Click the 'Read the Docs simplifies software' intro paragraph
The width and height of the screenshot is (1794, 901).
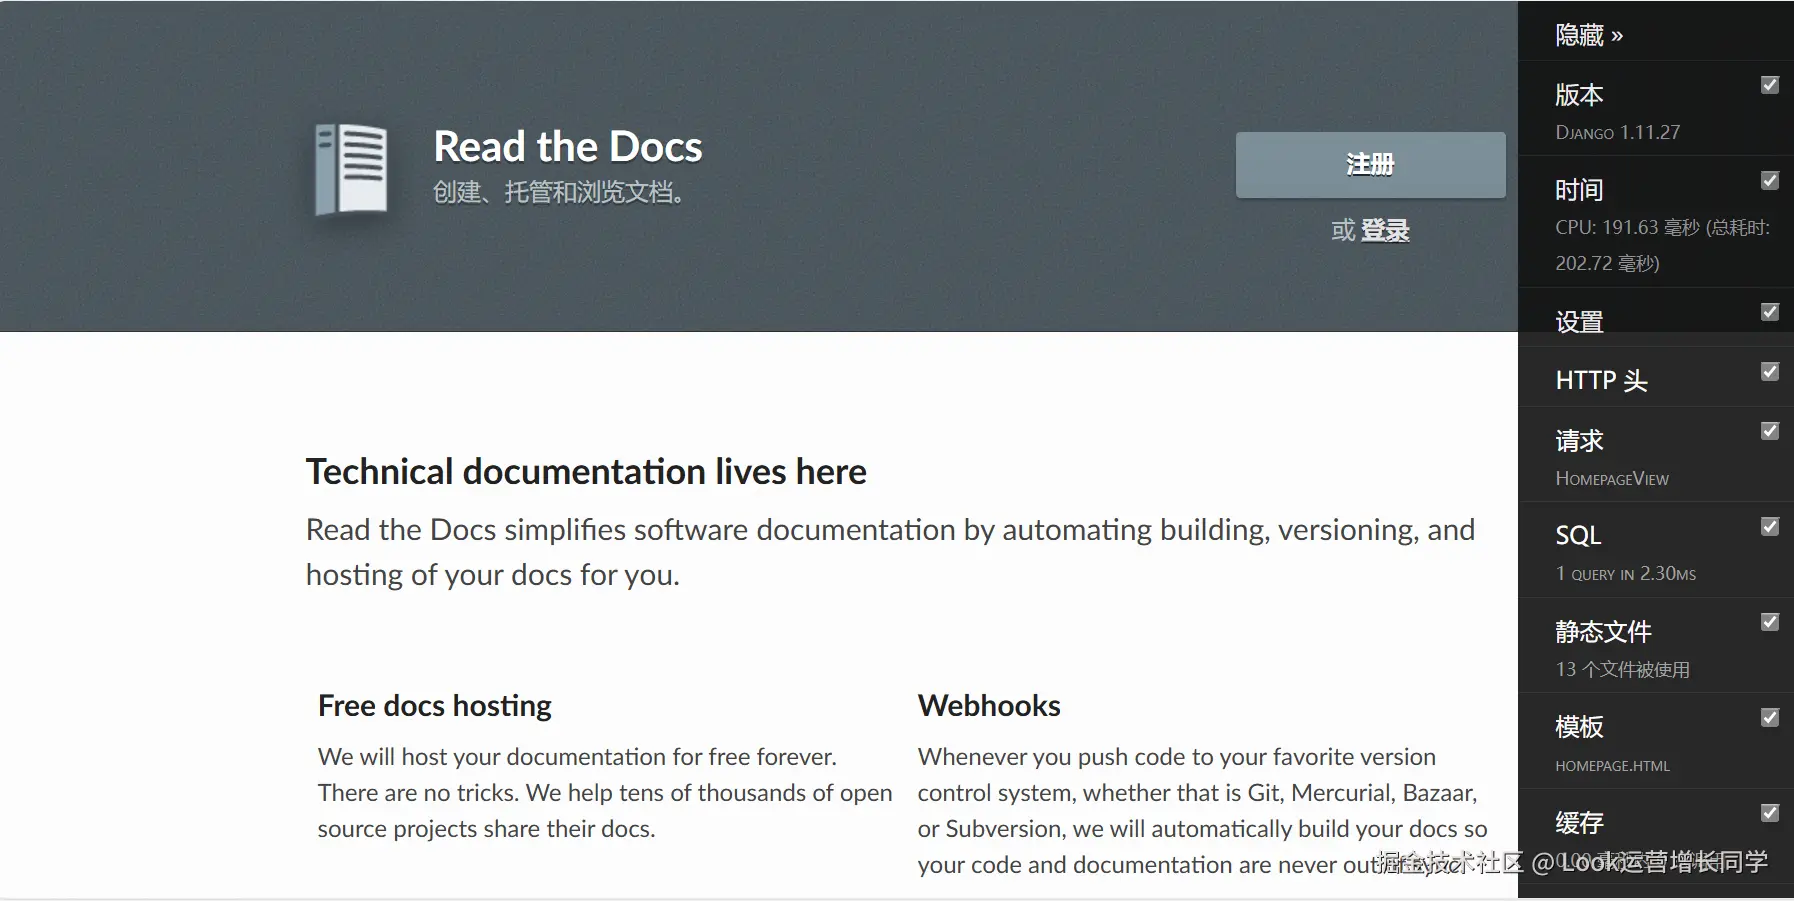coord(890,552)
